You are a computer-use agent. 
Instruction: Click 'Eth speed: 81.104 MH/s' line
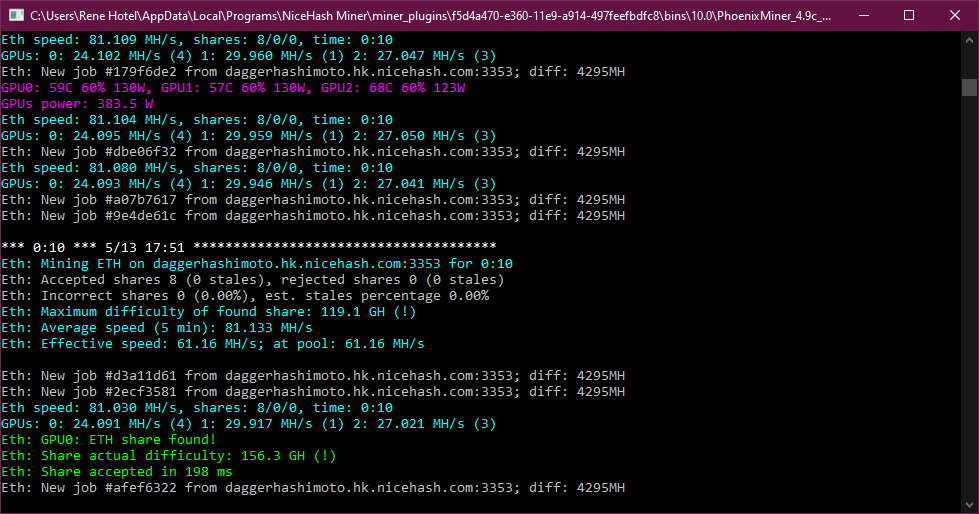point(197,120)
